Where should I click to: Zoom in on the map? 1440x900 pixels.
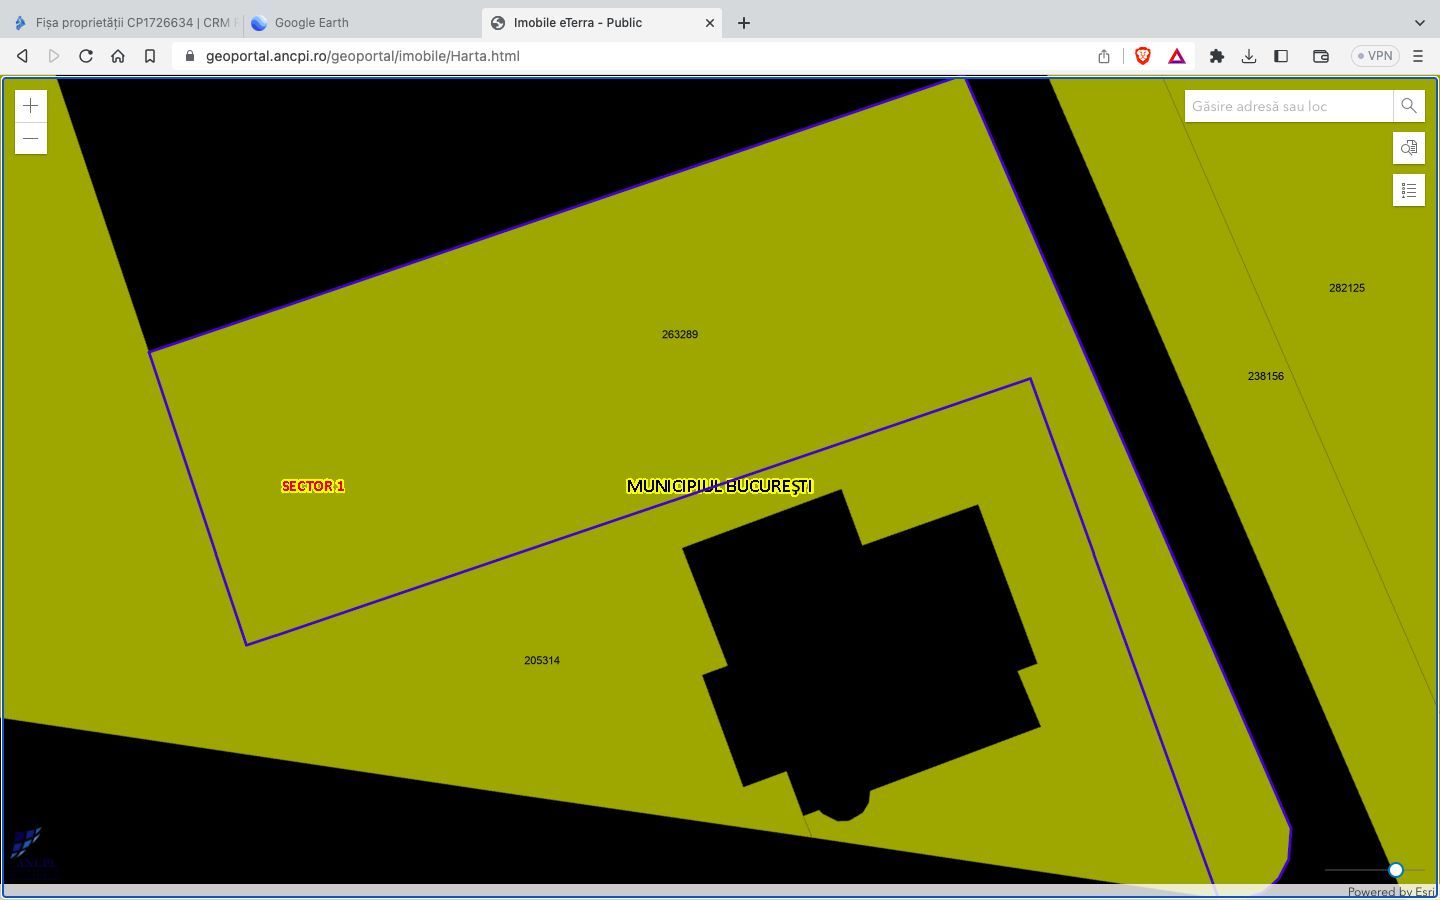31,106
